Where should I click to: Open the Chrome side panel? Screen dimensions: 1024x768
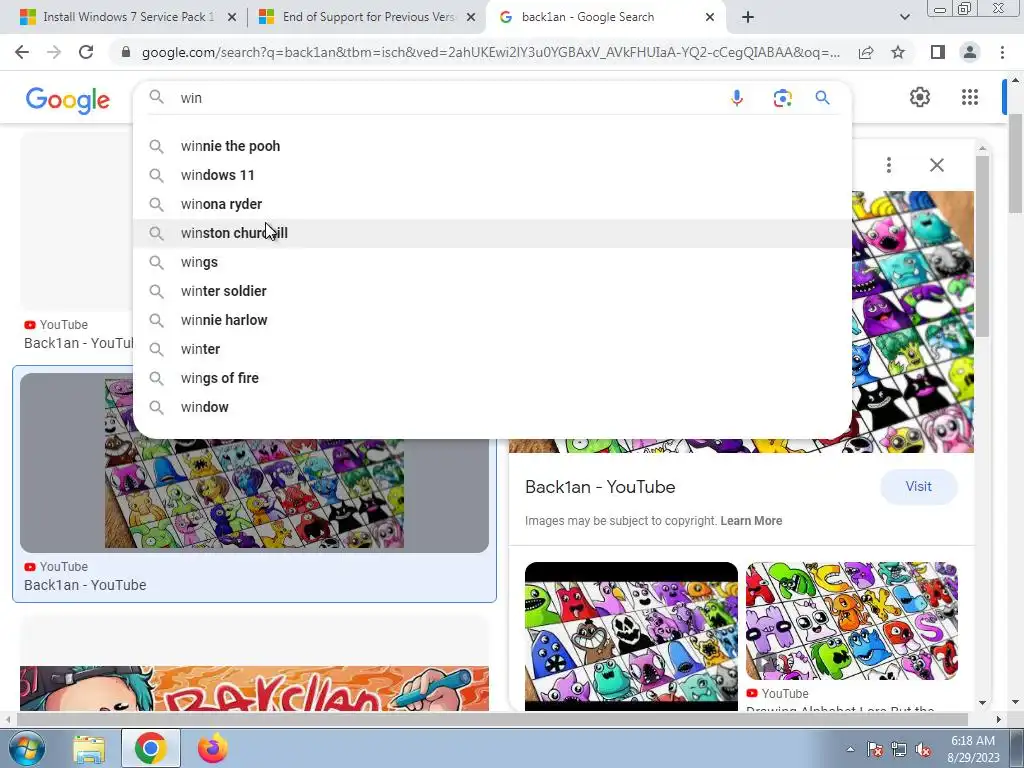(938, 52)
